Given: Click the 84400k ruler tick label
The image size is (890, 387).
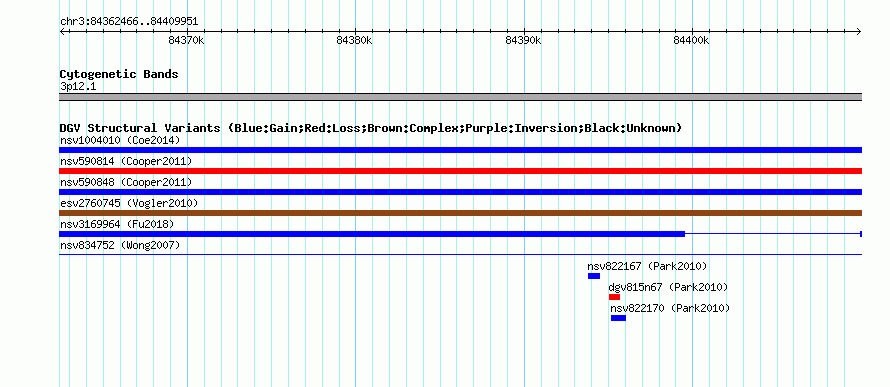Looking at the screenshot, I should (691, 40).
